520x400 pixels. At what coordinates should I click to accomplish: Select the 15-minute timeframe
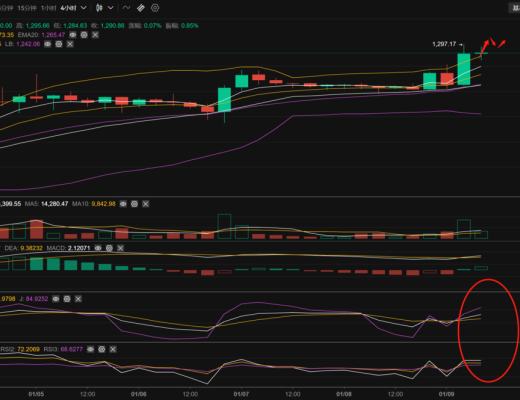coord(26,8)
